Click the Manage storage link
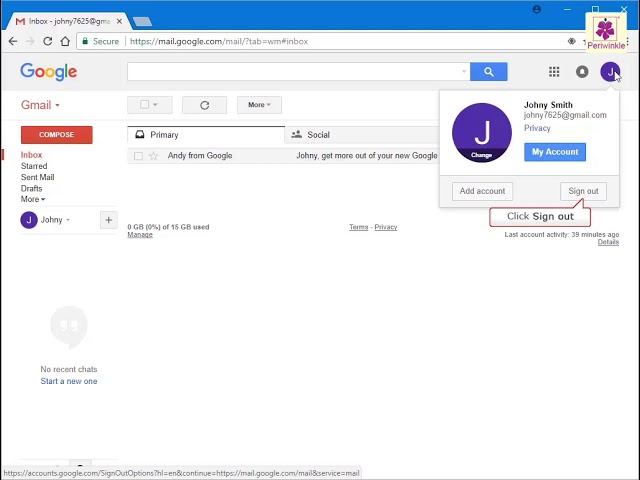 tap(140, 235)
